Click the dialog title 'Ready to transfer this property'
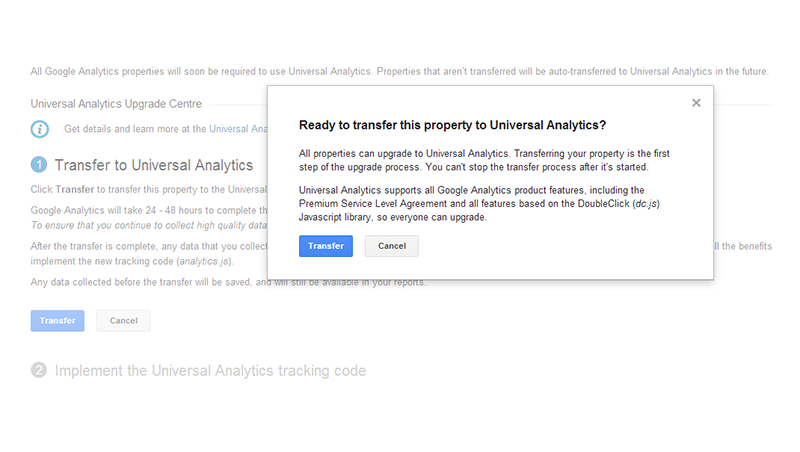The height and width of the screenshot is (452, 800). (x=452, y=126)
